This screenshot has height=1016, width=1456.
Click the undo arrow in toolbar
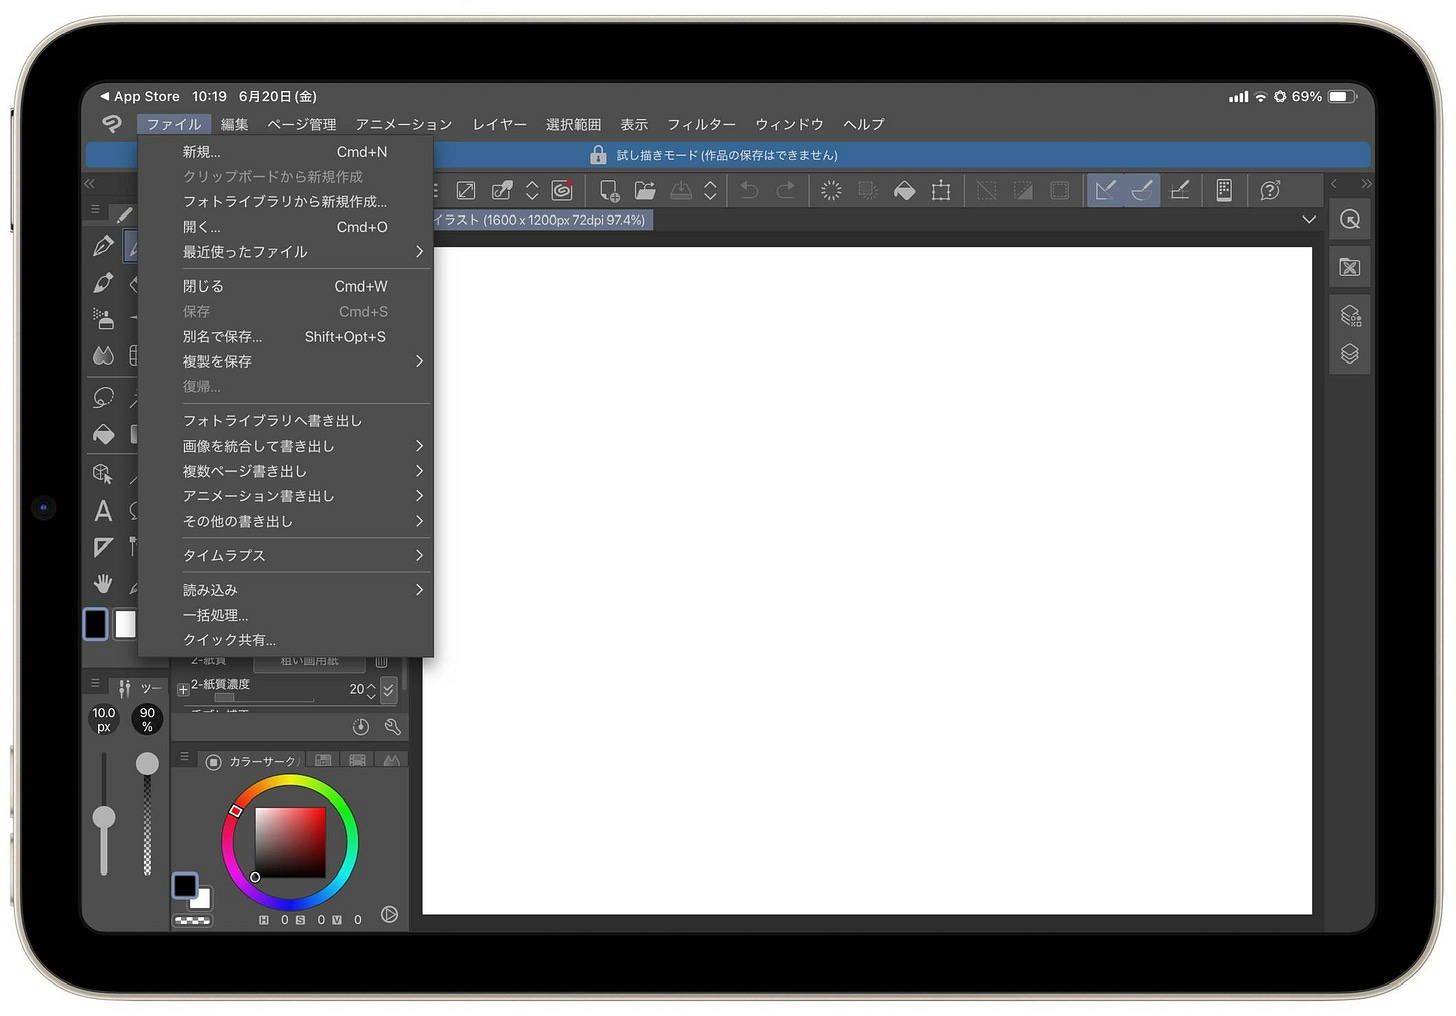pyautogui.click(x=749, y=190)
